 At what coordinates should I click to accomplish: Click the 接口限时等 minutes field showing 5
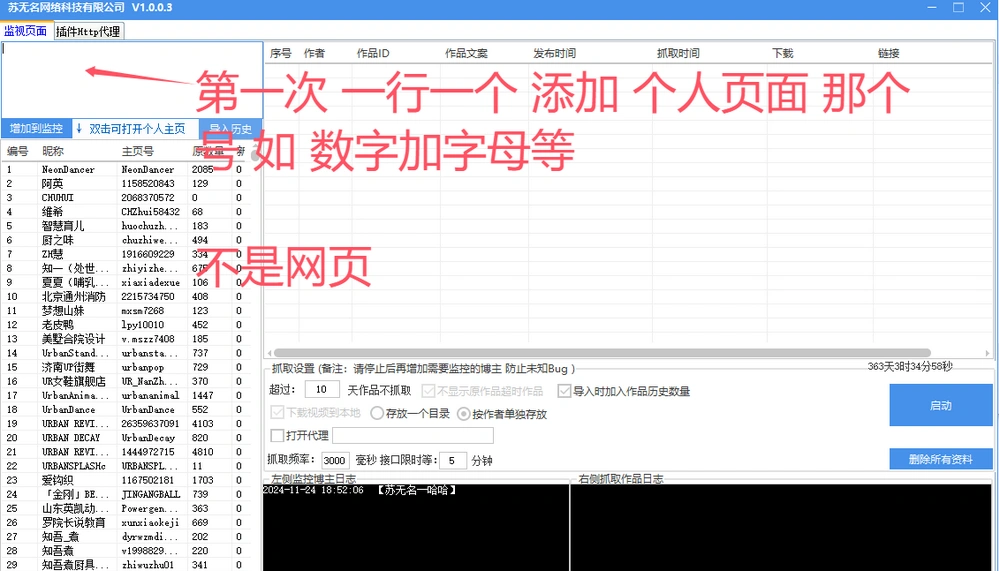(x=451, y=460)
